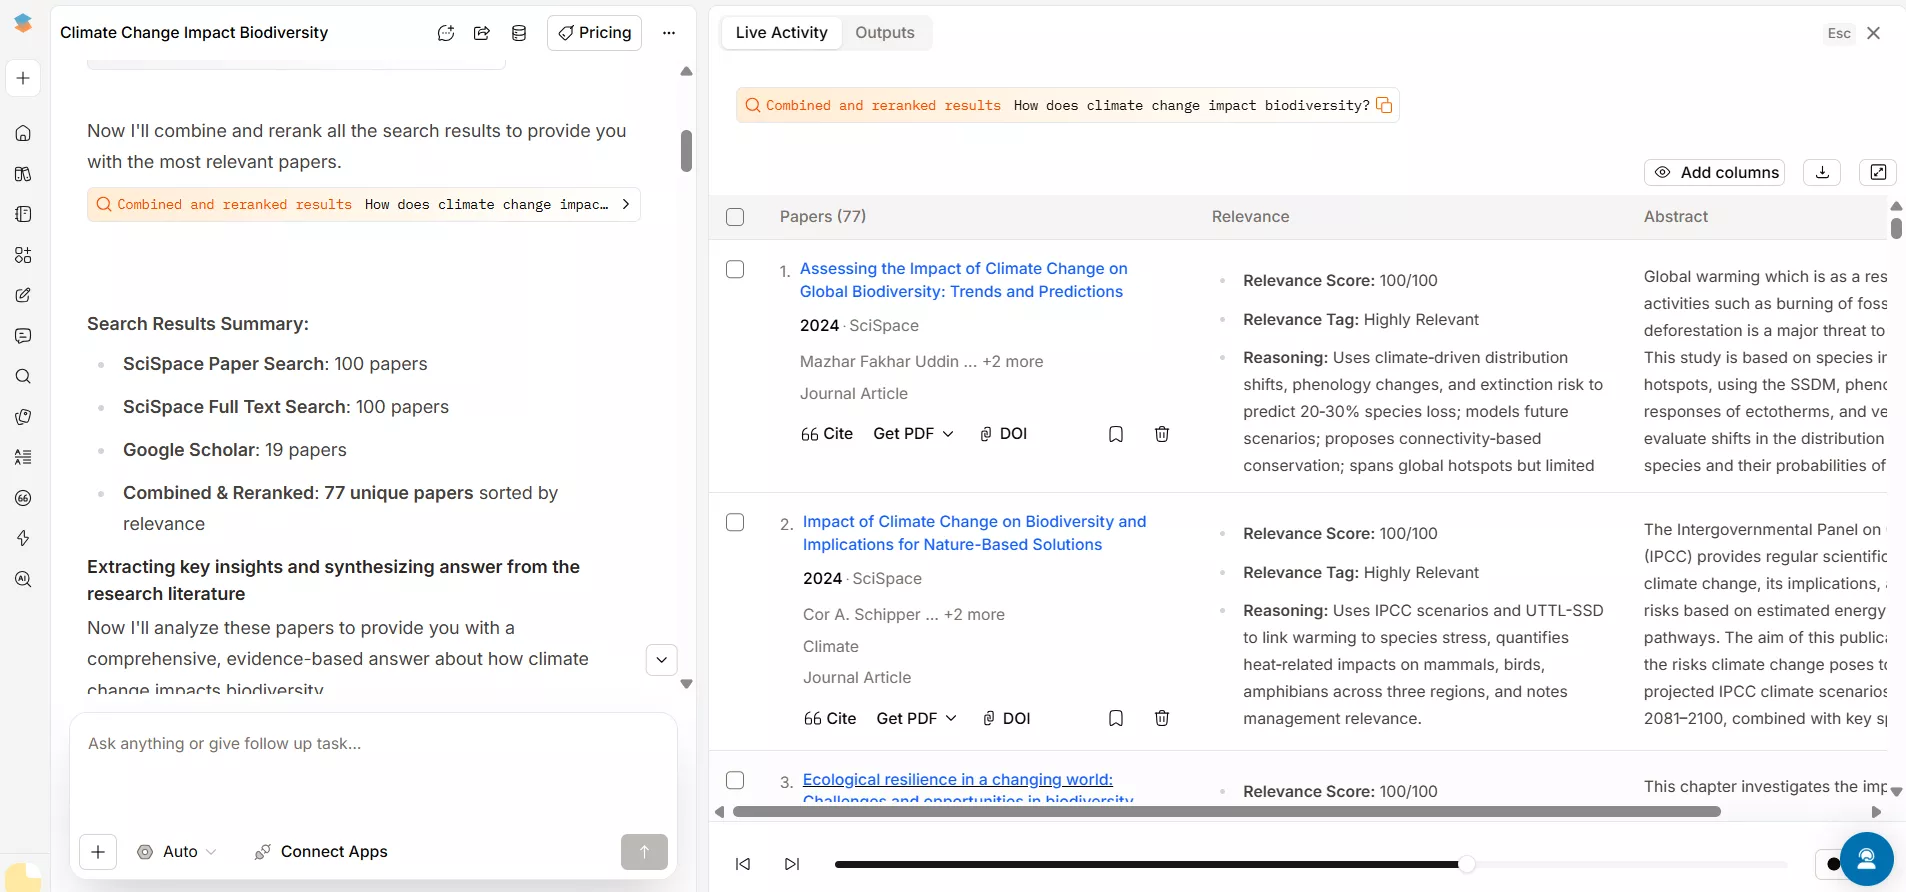This screenshot has height=892, width=1906.
Task: Switch to the Outputs tab
Action: [x=884, y=33]
